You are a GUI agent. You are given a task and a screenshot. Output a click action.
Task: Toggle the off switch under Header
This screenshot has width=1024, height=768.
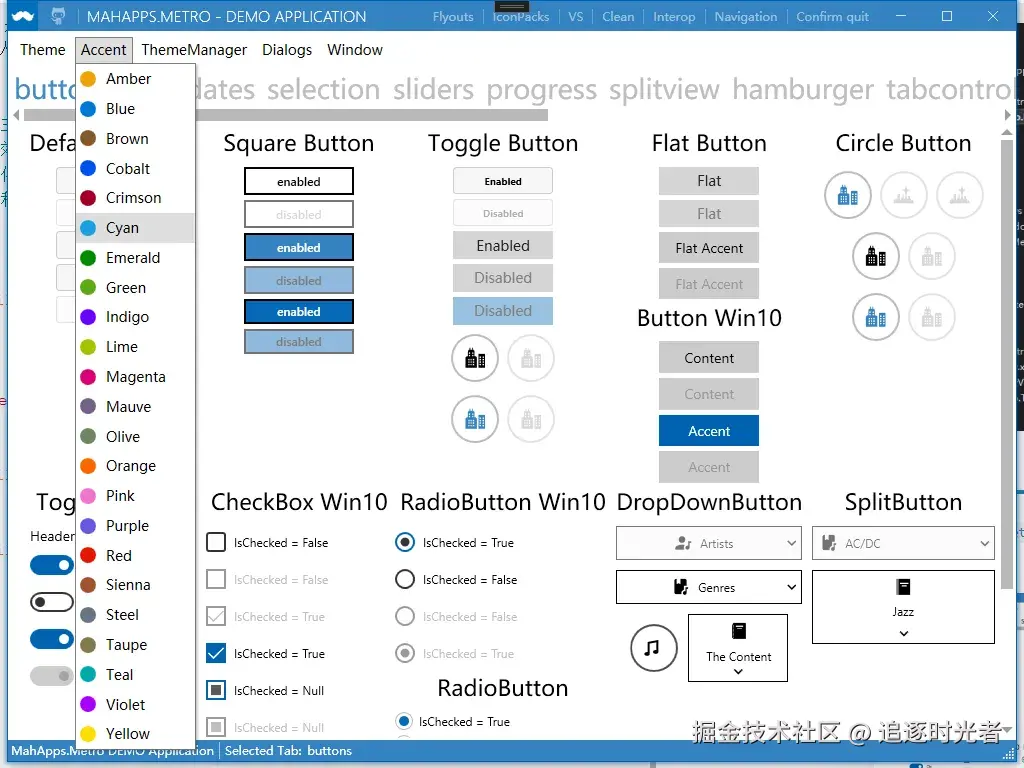click(x=52, y=601)
